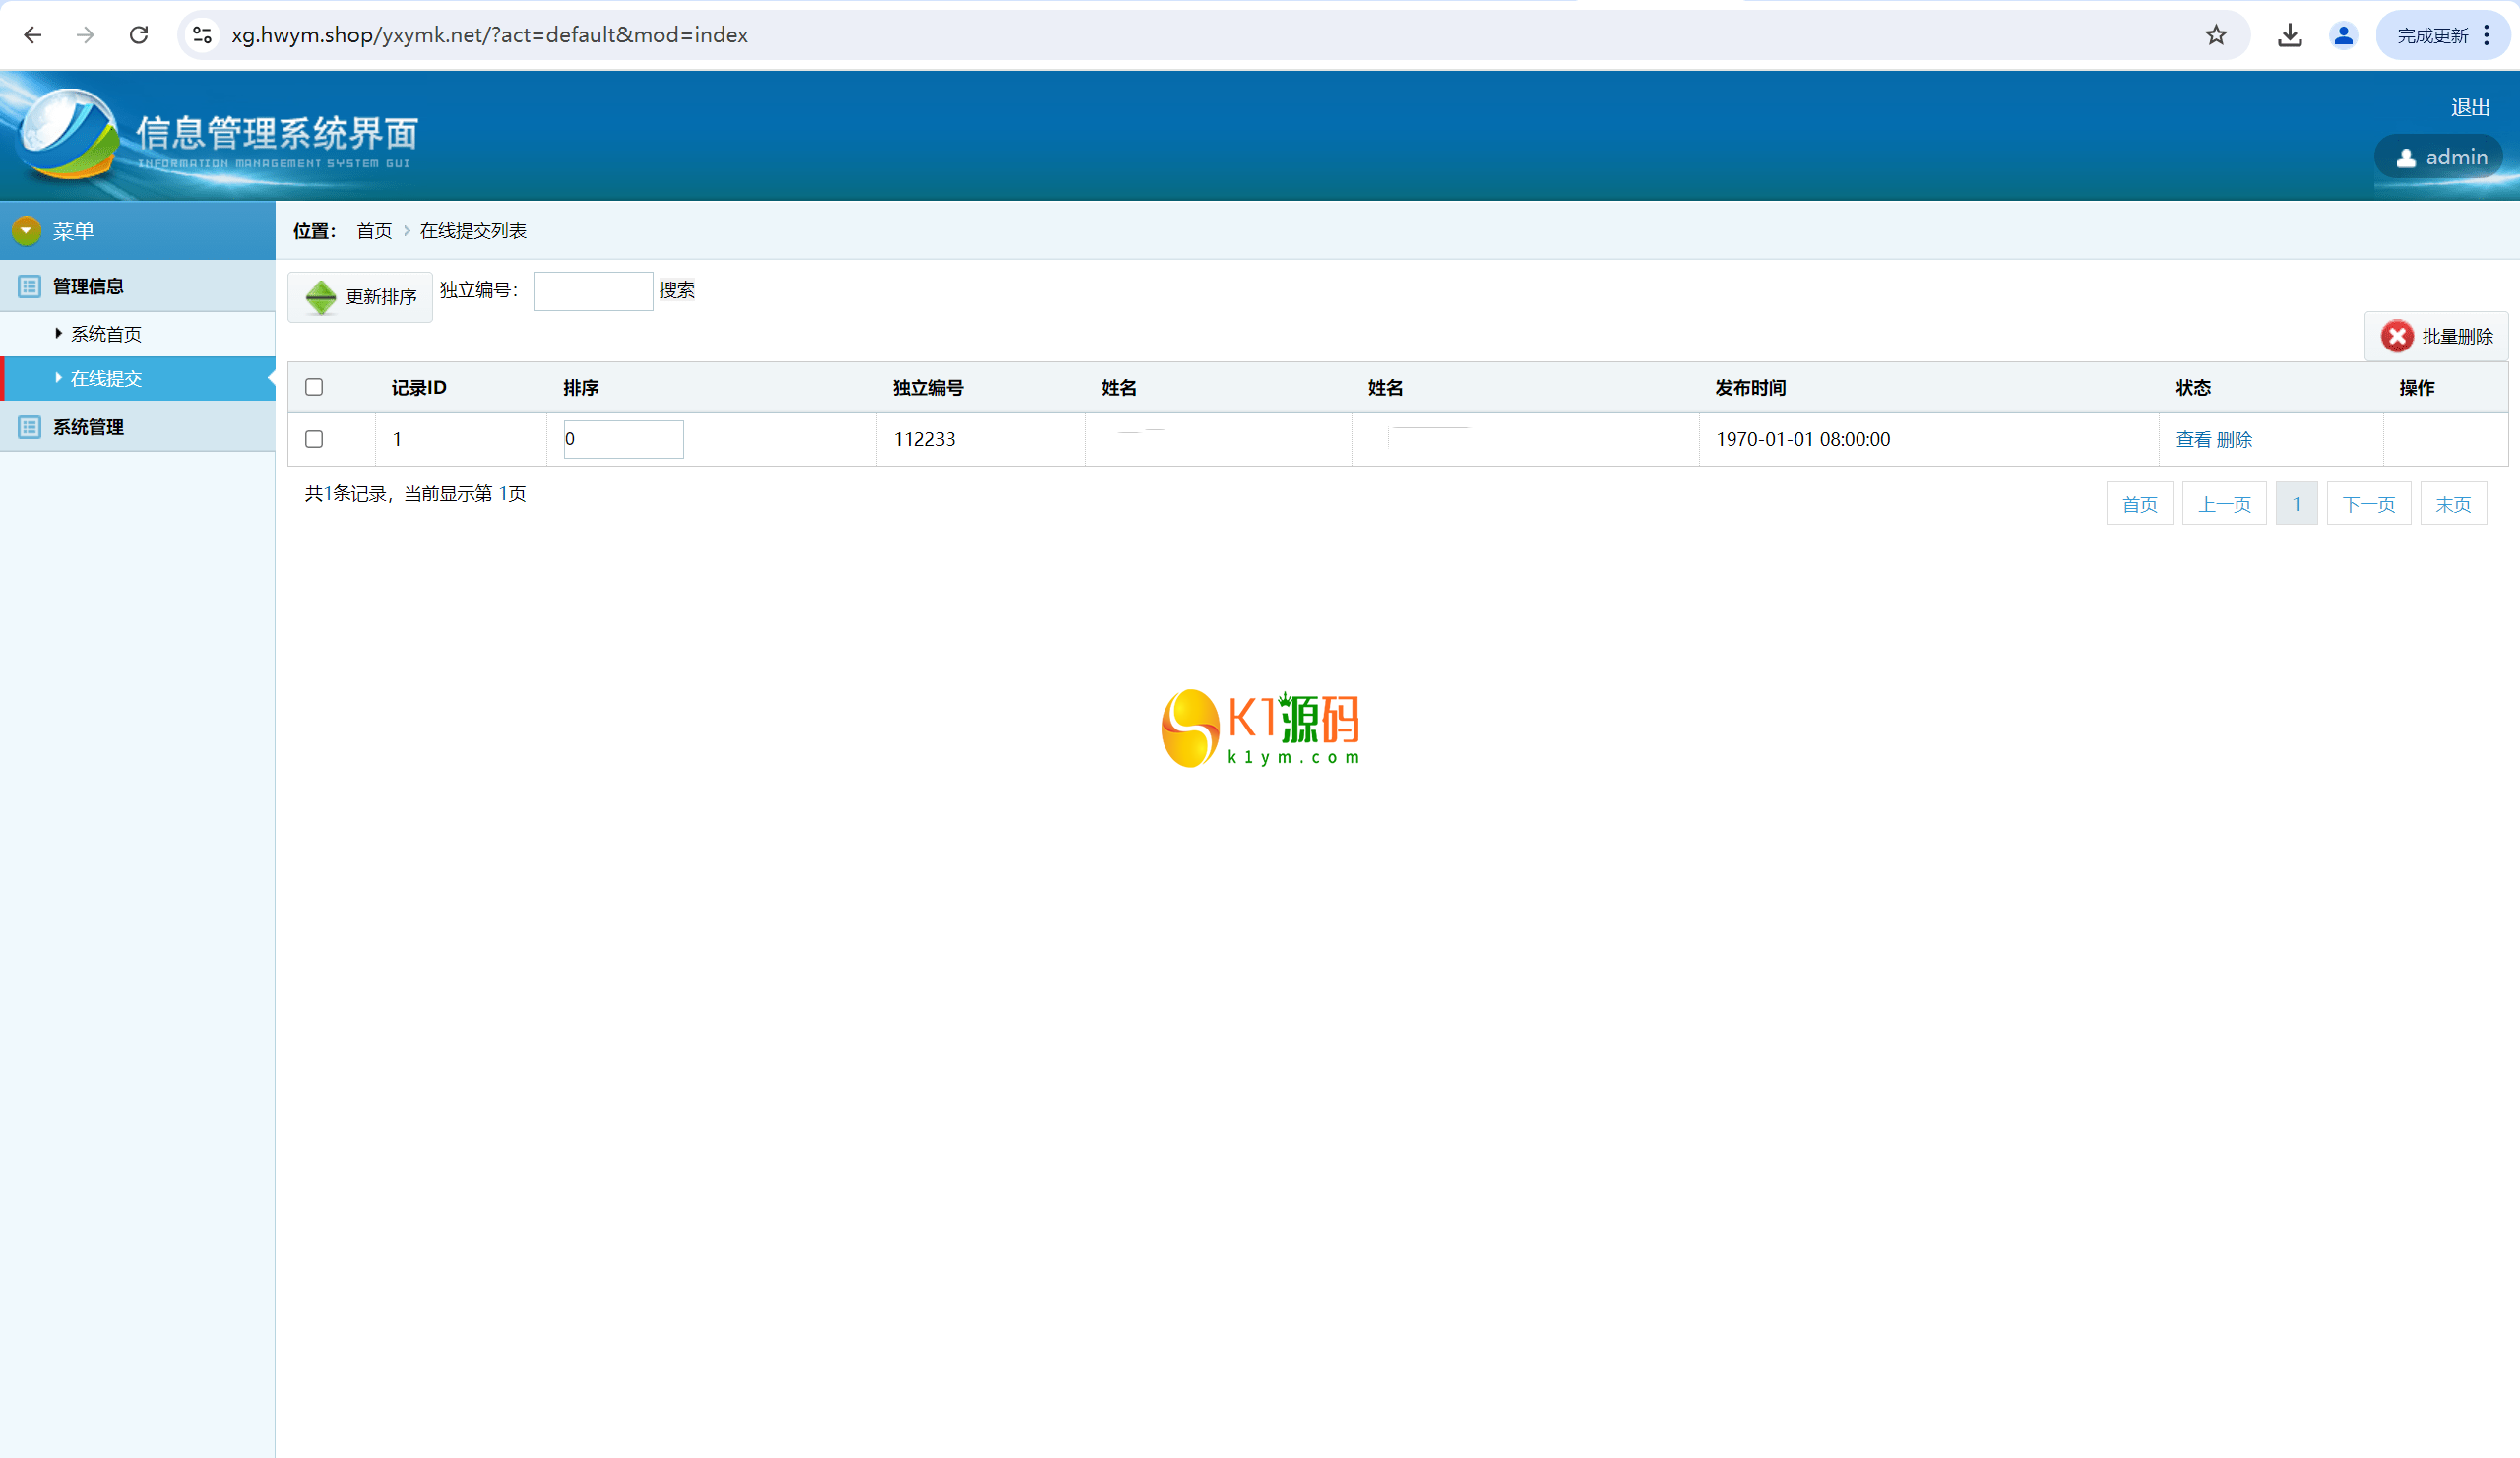The height and width of the screenshot is (1458, 2520).
Task: Click 删除 for record 112233
Action: coord(2234,439)
